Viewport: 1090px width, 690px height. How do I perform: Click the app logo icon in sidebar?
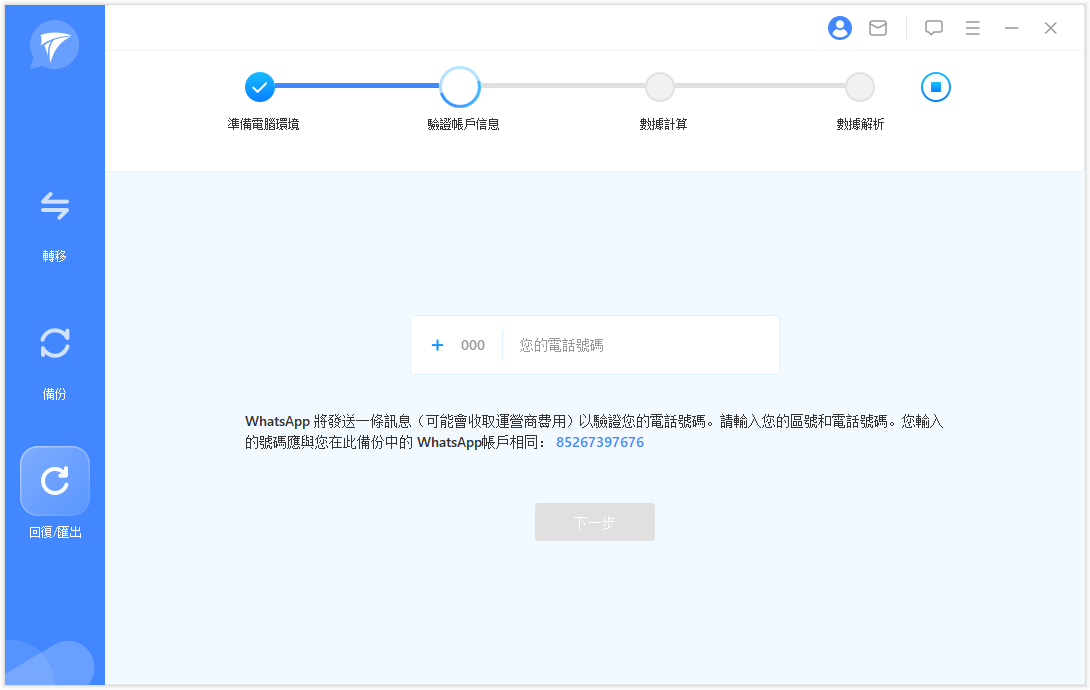point(54,45)
